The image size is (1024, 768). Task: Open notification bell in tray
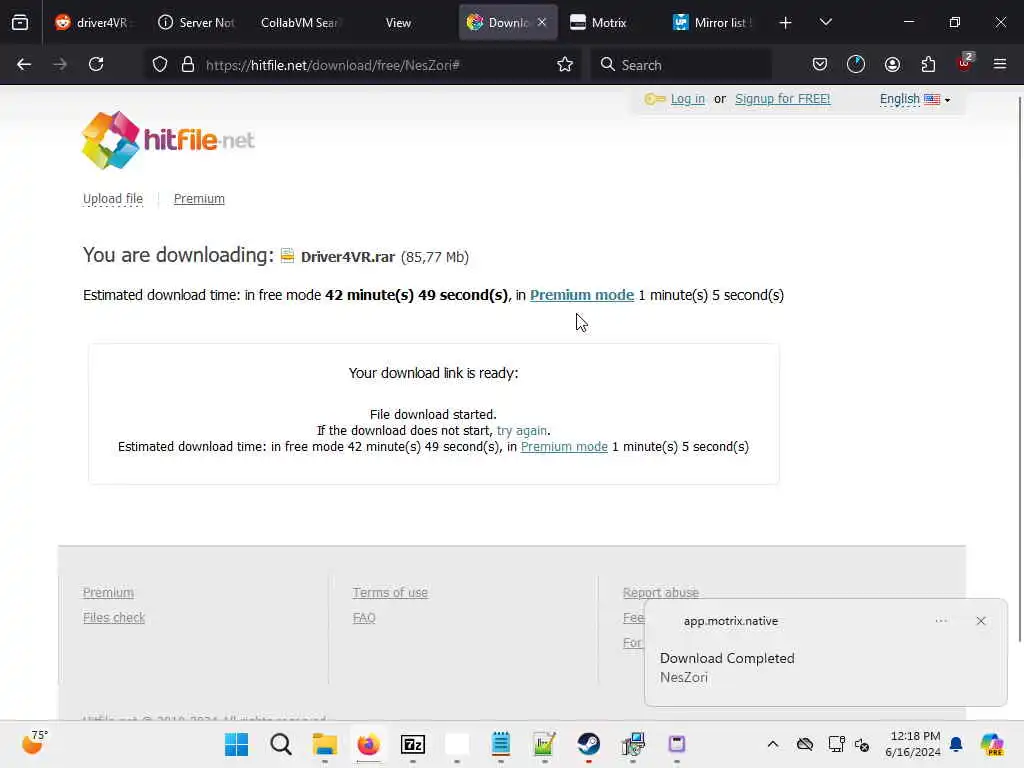956,744
